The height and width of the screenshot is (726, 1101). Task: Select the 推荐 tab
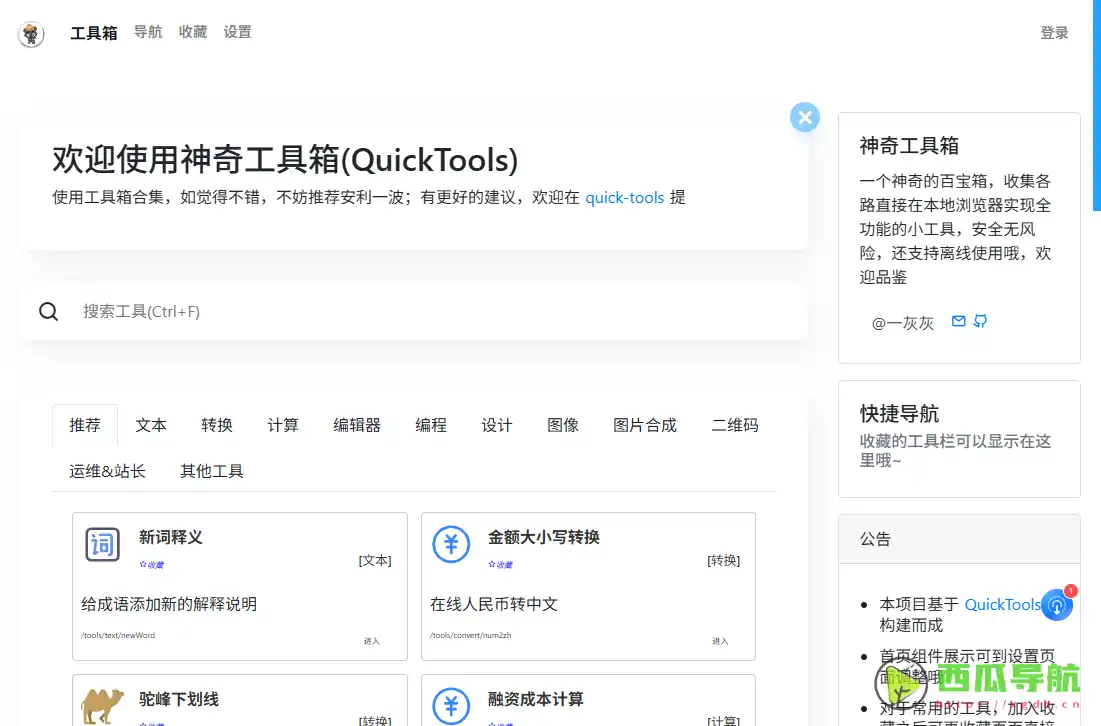tap(85, 425)
